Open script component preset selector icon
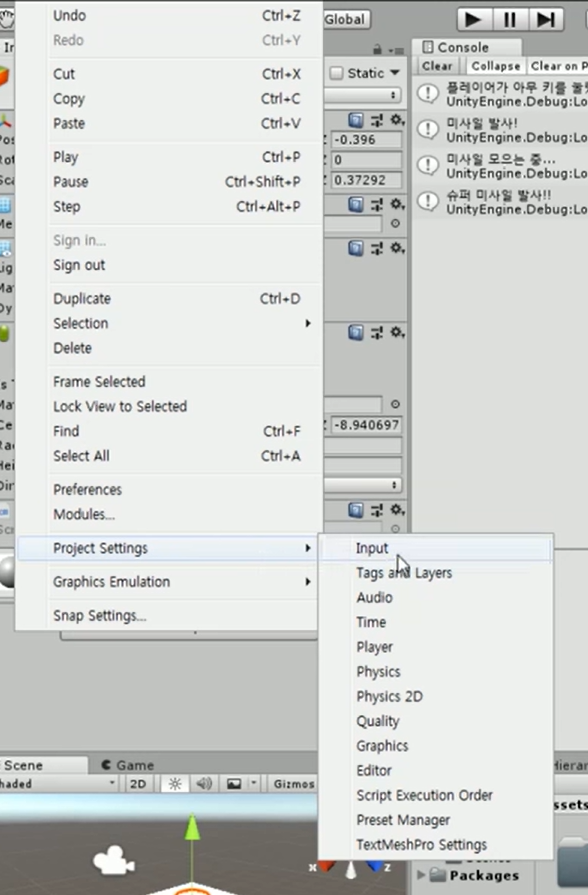This screenshot has height=895, width=588. (377, 510)
